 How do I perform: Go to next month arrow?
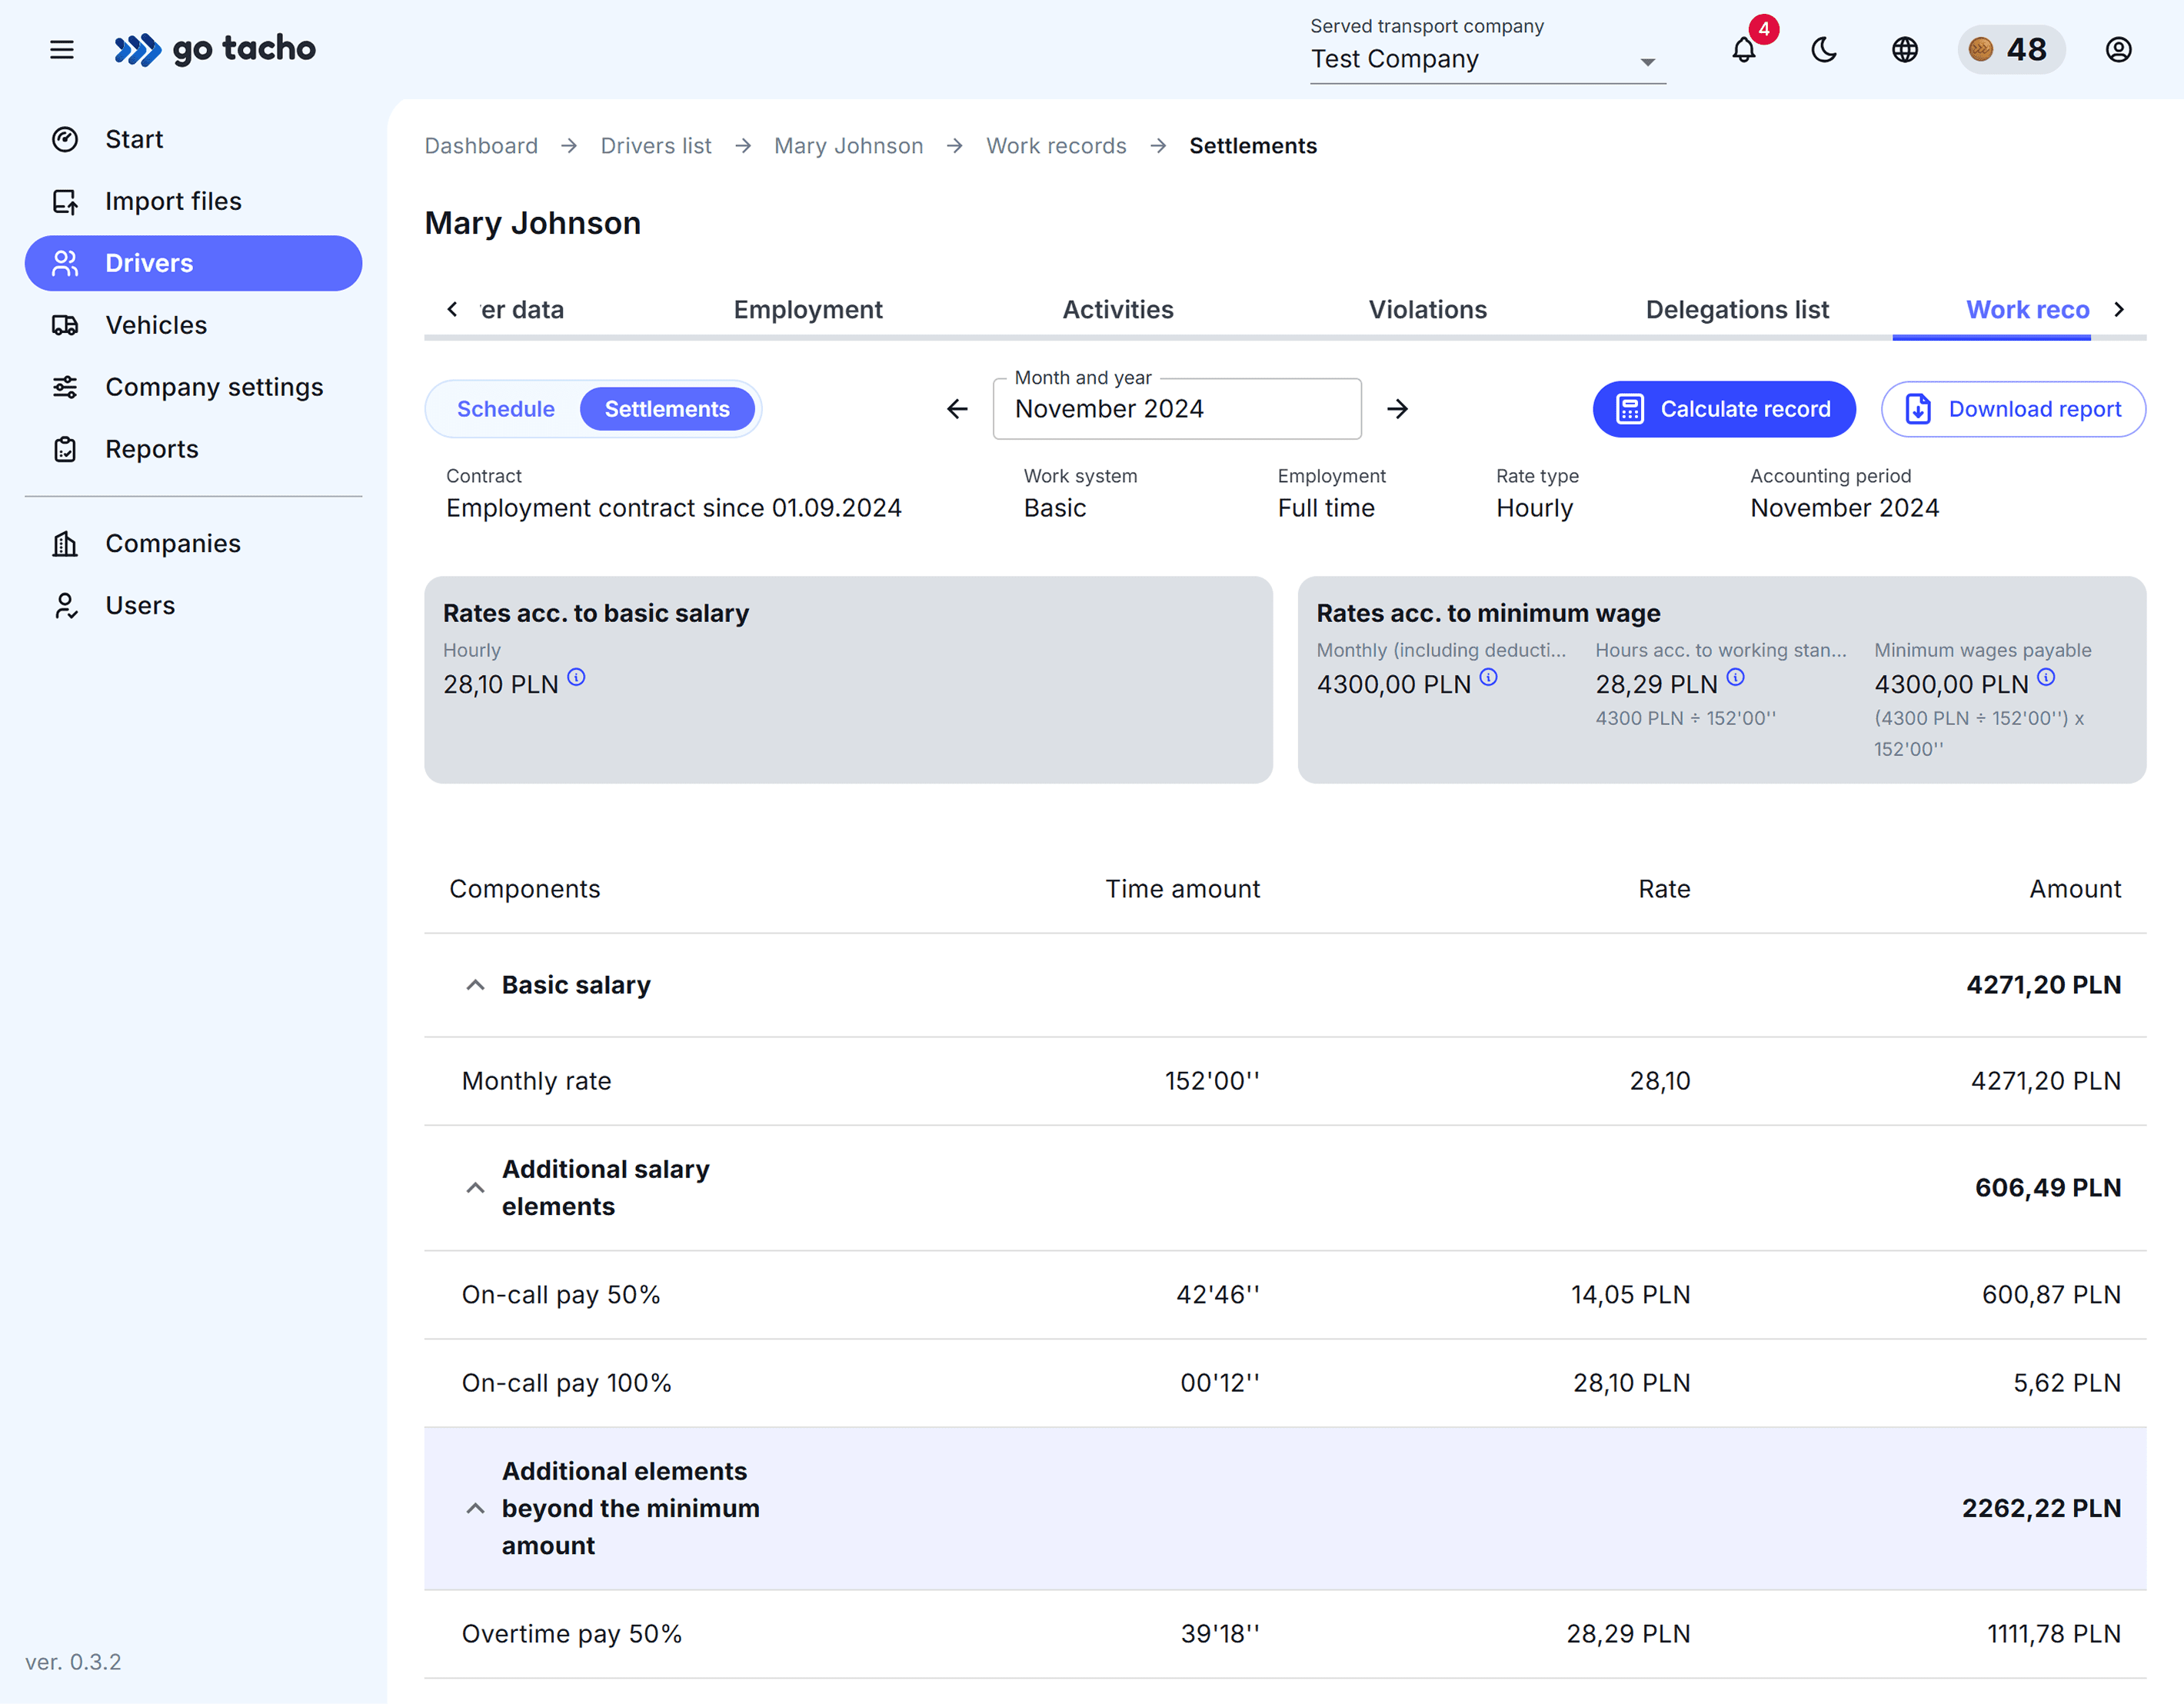(x=1398, y=409)
